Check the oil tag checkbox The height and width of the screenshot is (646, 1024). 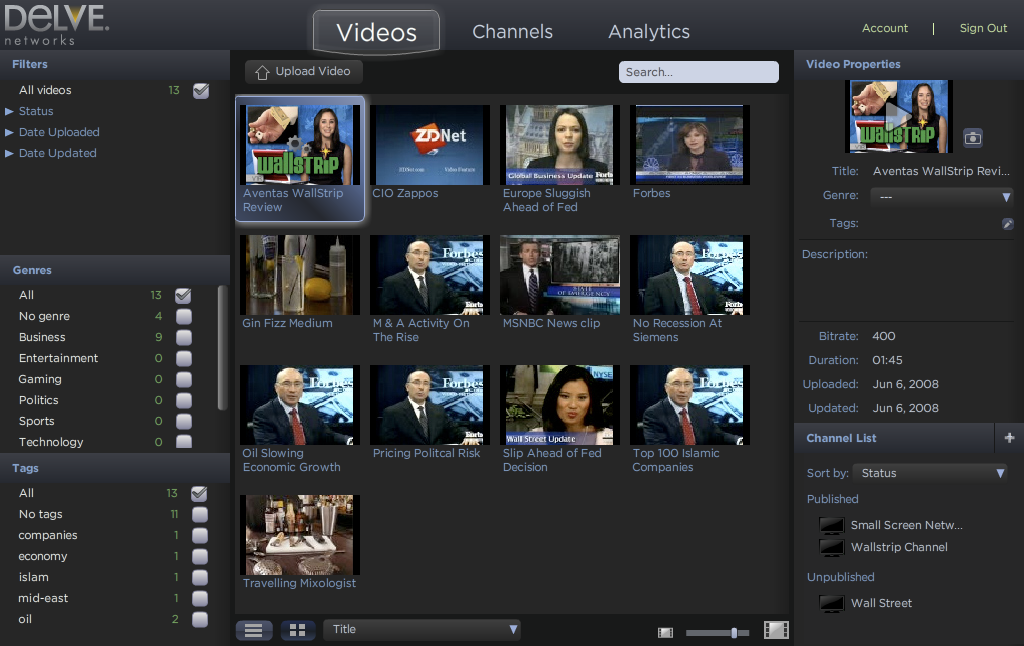click(x=200, y=619)
